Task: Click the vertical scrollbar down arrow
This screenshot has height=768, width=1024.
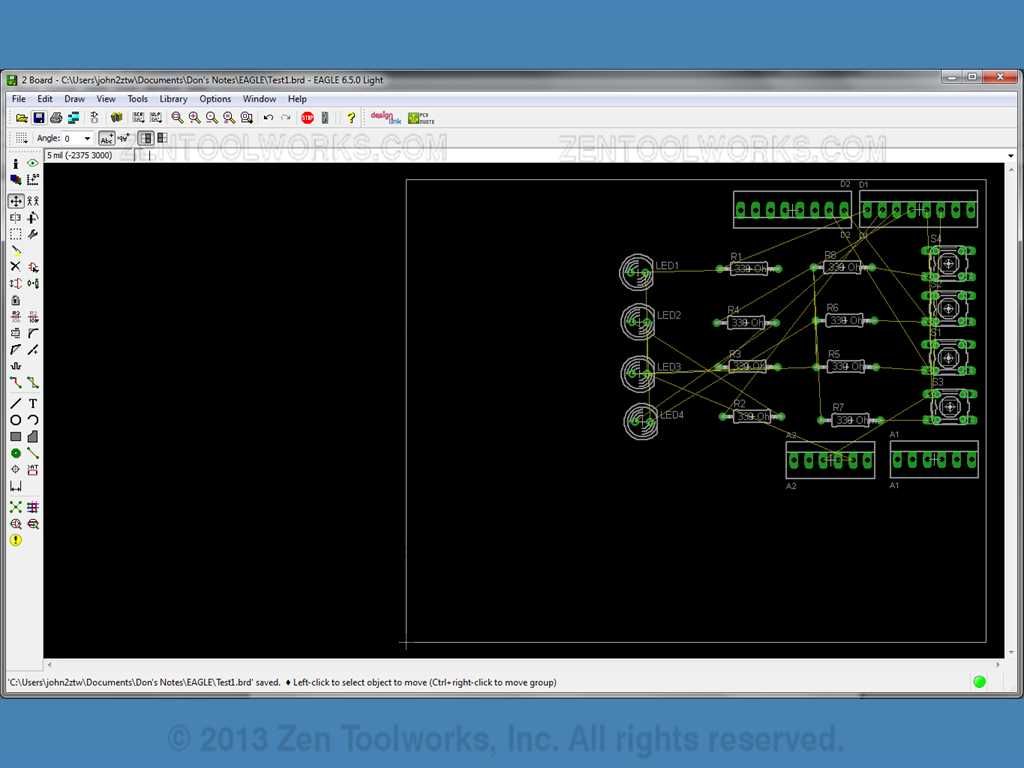Action: pyautogui.click(x=1011, y=652)
